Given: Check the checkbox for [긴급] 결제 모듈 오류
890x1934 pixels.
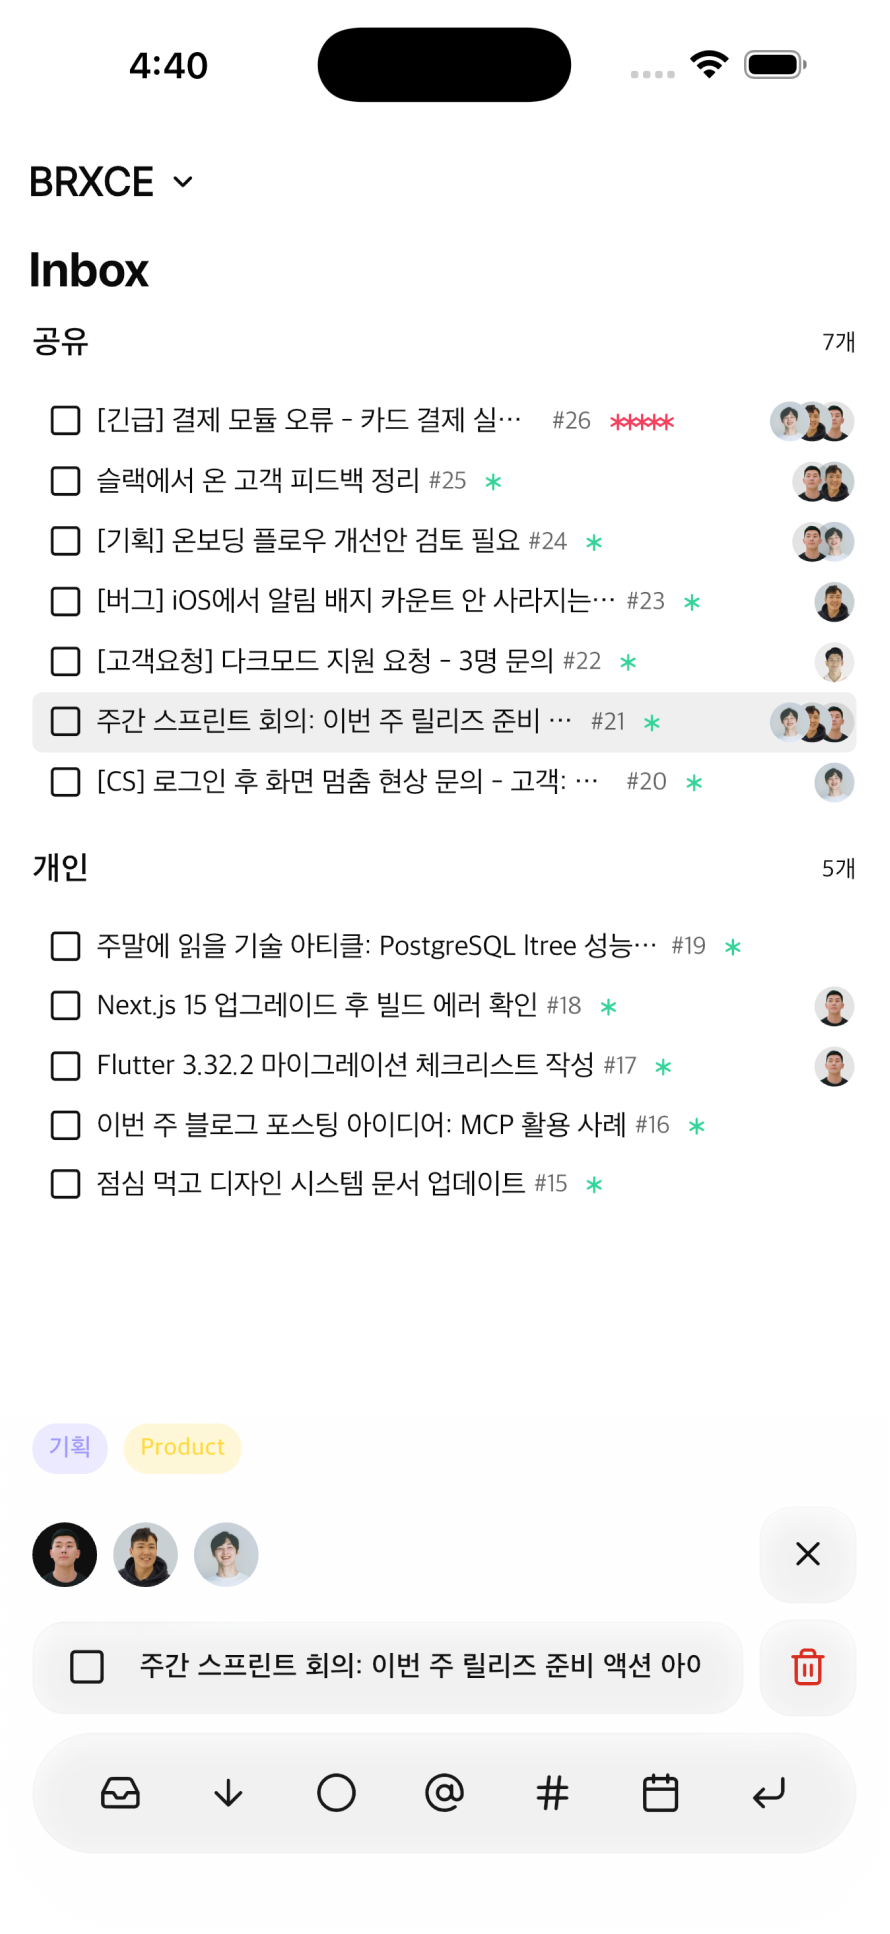Looking at the screenshot, I should (x=65, y=421).
